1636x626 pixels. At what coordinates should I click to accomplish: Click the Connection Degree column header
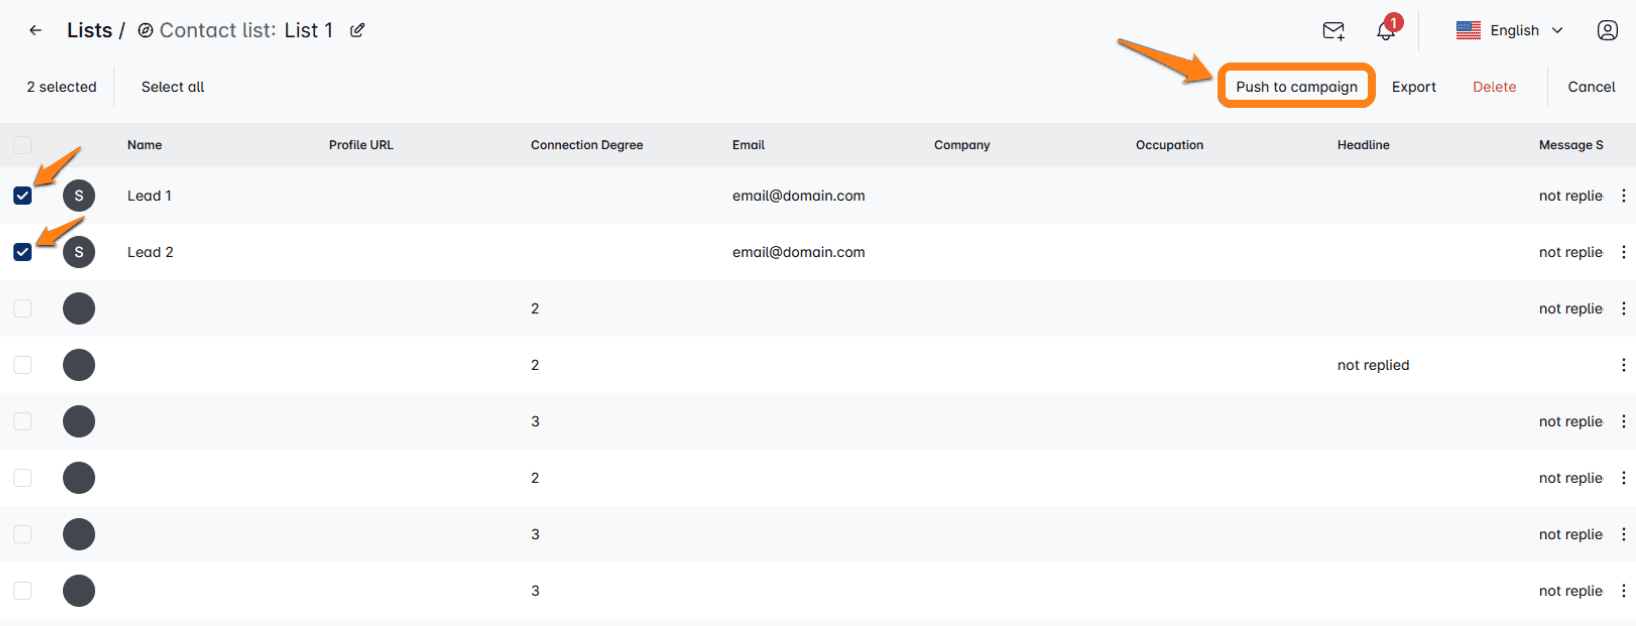coord(587,145)
